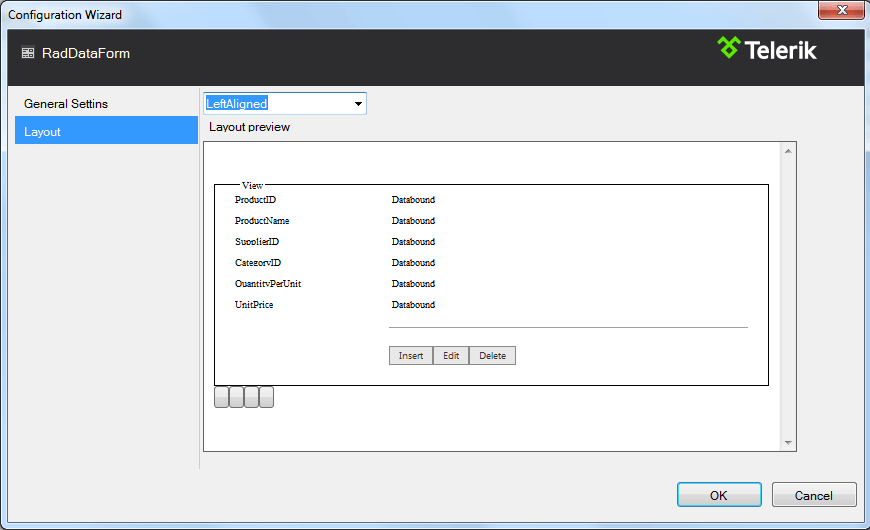Open the LeftAligned layout dropdown arrow
This screenshot has width=870, height=530.
point(358,104)
